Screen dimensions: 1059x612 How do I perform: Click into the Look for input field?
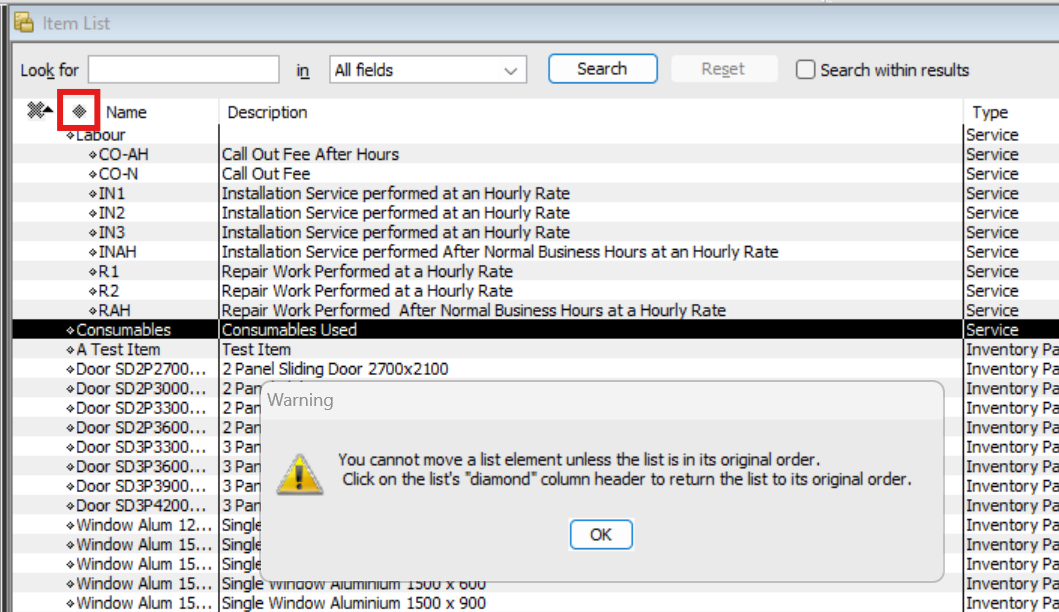(x=184, y=70)
